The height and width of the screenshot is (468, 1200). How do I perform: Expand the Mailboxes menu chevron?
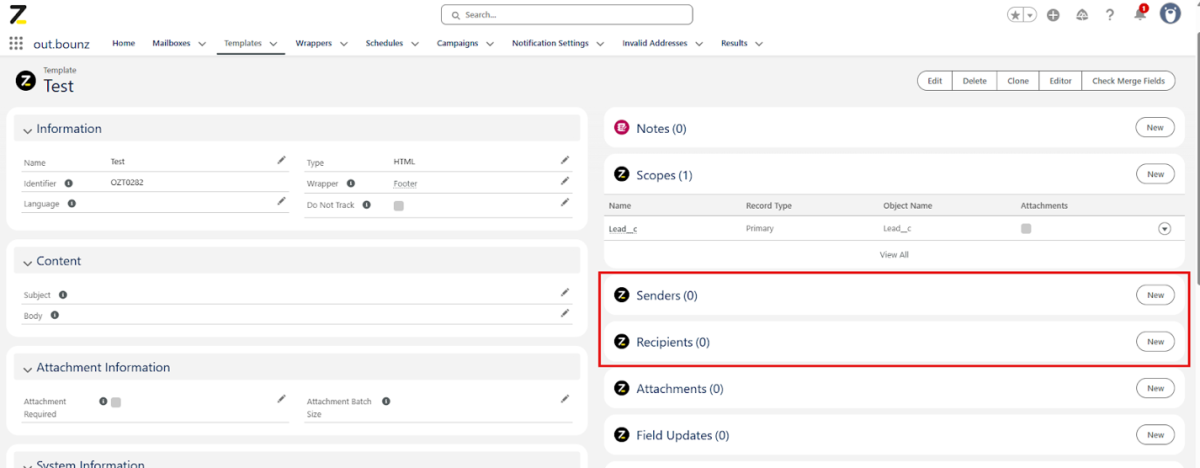[x=202, y=44]
